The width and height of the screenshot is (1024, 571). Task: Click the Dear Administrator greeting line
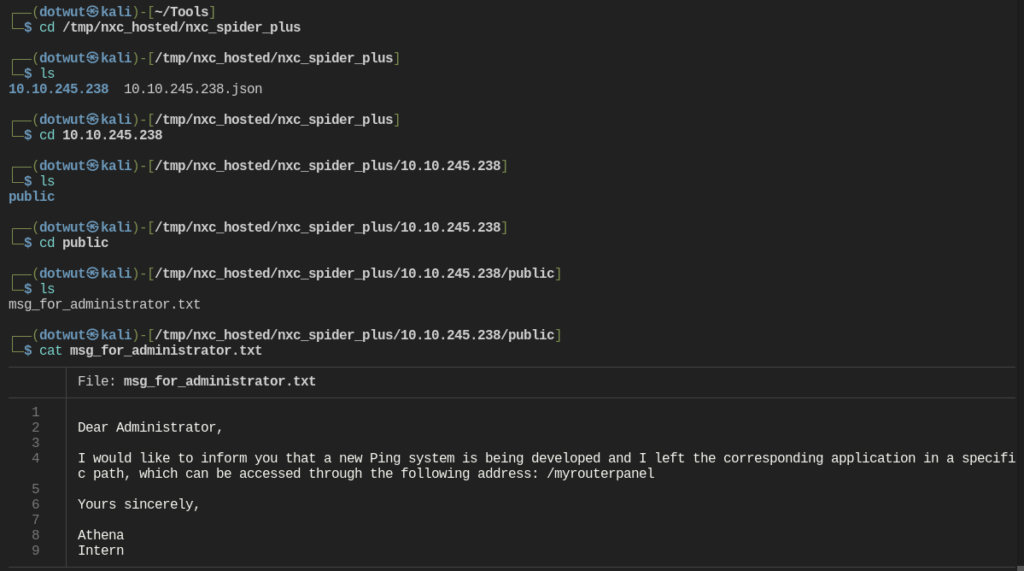pyautogui.click(x=150, y=427)
